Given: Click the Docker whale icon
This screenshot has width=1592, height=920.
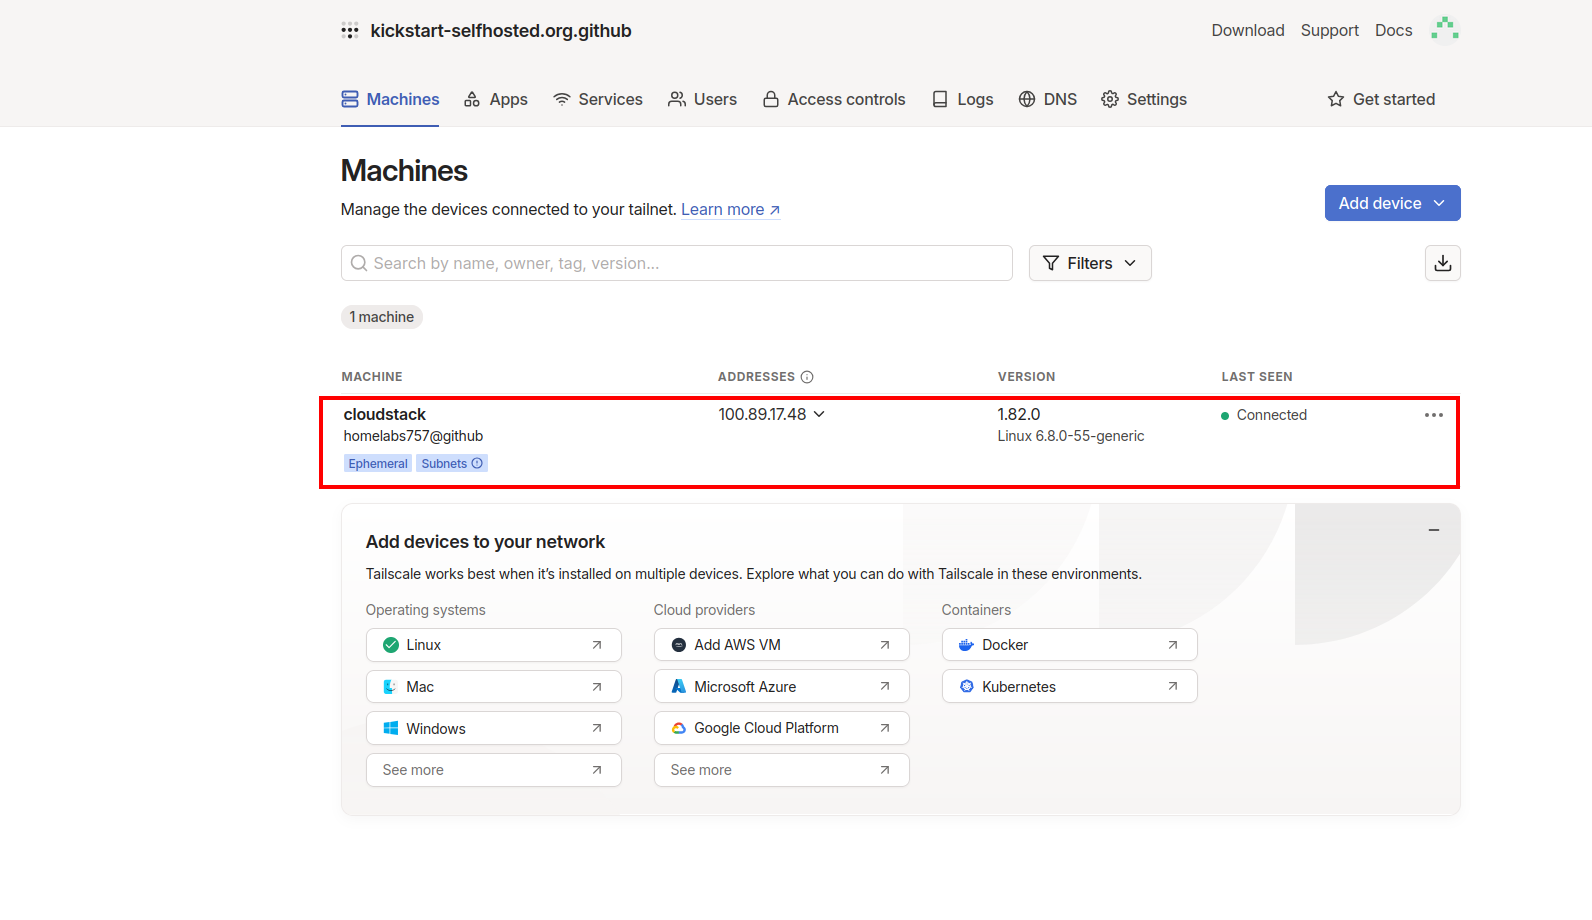Looking at the screenshot, I should click(966, 645).
